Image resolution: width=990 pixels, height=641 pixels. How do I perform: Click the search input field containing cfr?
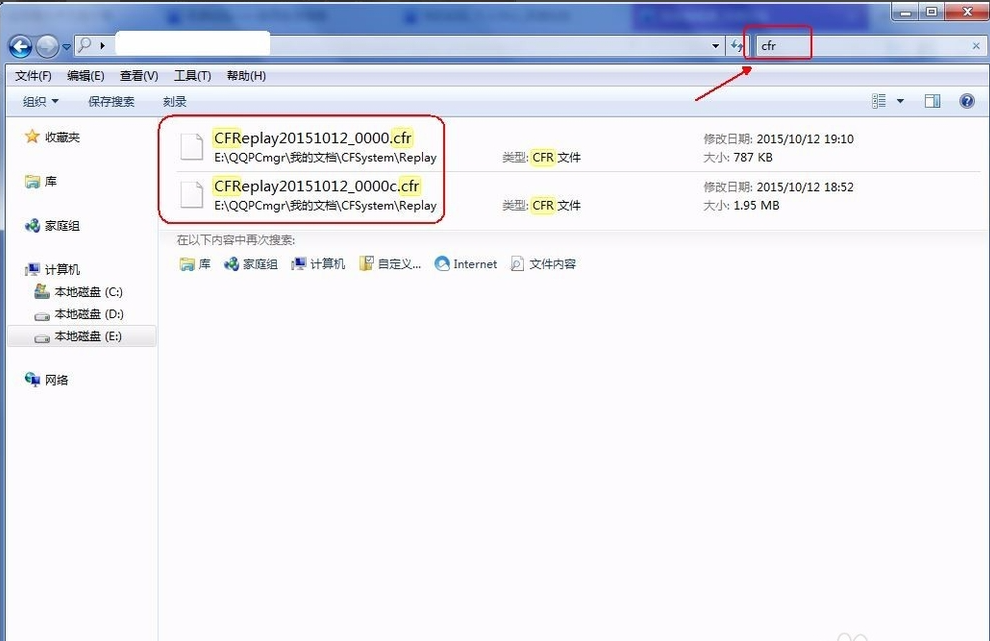coord(860,46)
